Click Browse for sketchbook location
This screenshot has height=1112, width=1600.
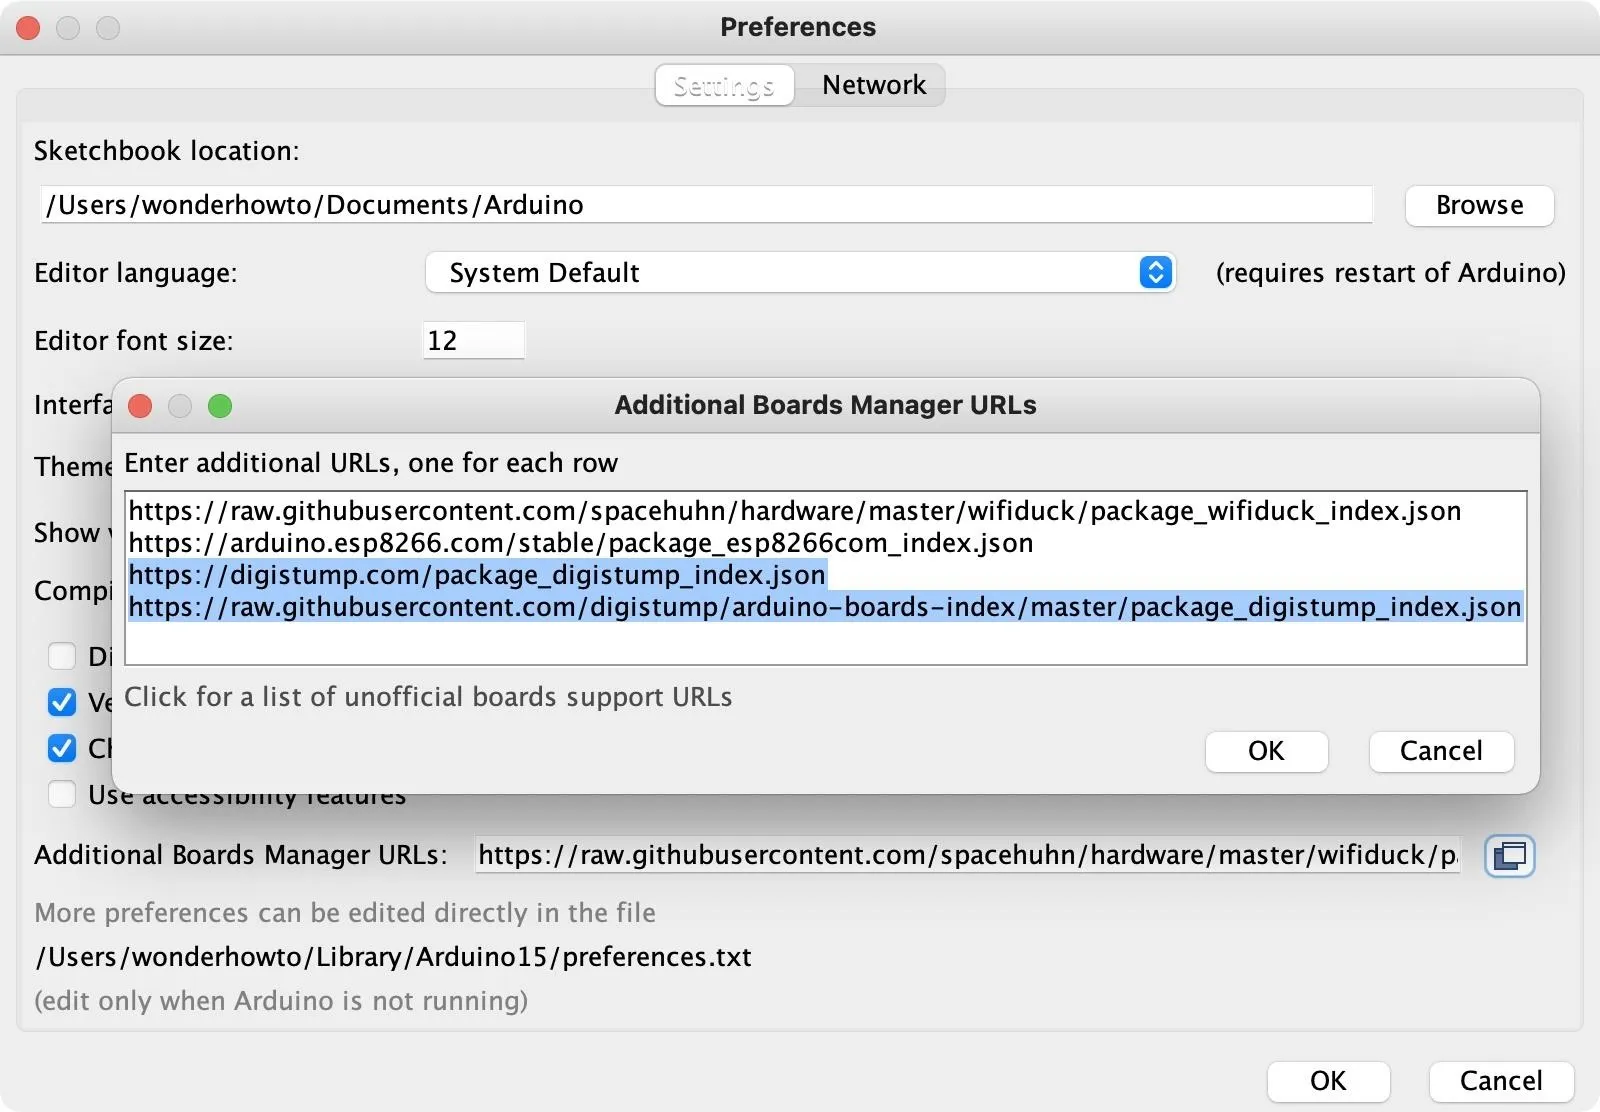(x=1479, y=205)
